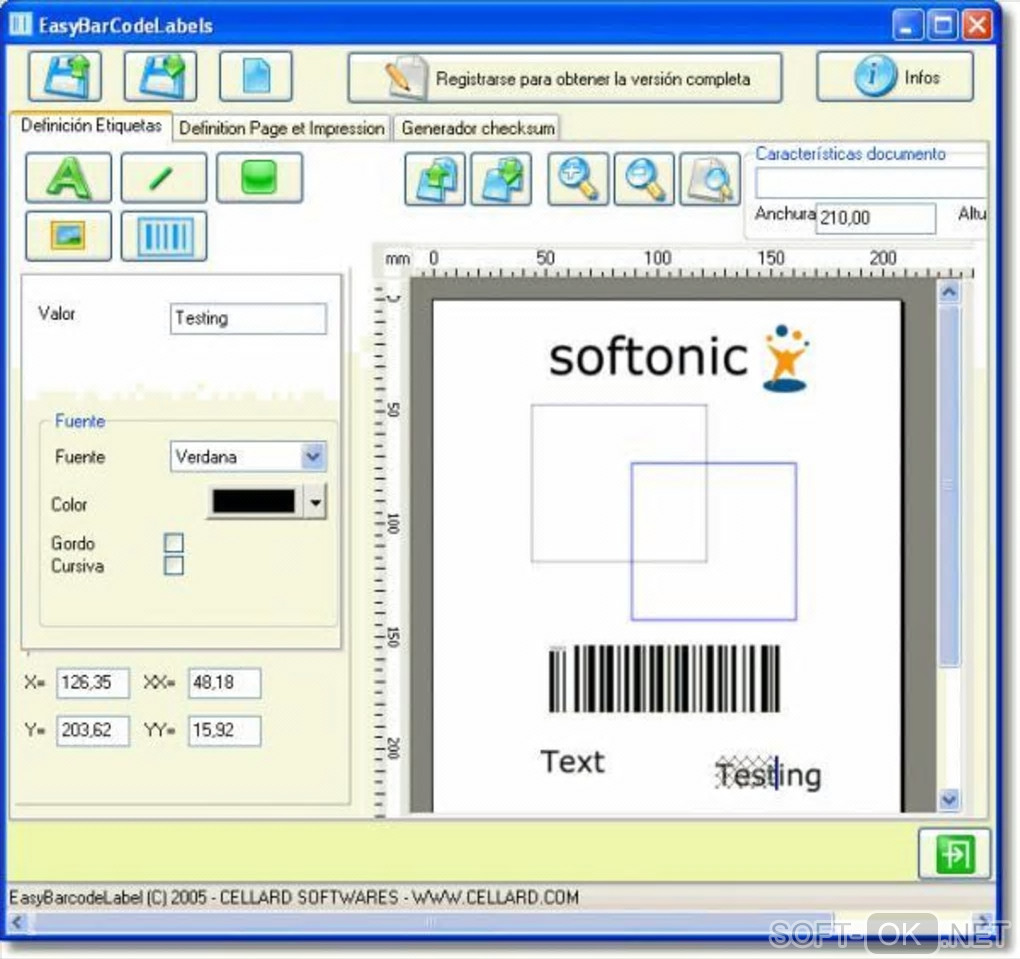Create a new blank document

coord(256,76)
